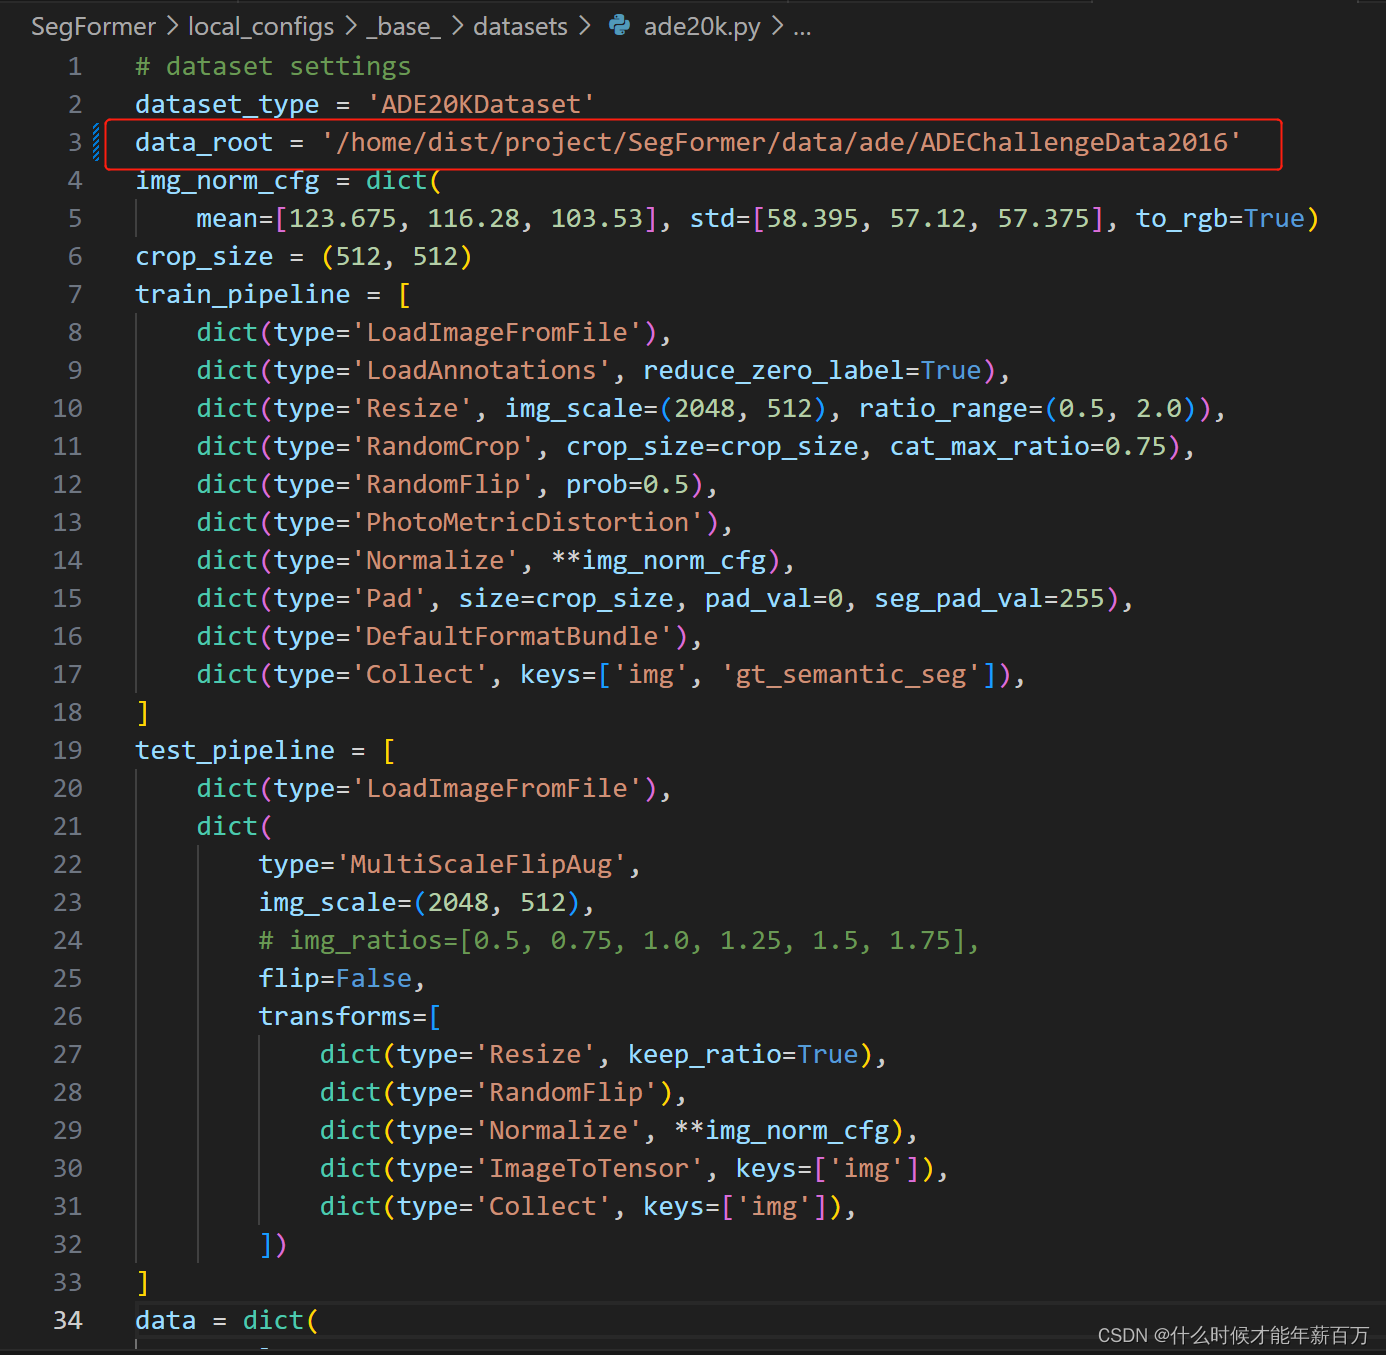Expand chevron after ade20k.py breadcrumb
This screenshot has width=1386, height=1355.
(x=777, y=26)
